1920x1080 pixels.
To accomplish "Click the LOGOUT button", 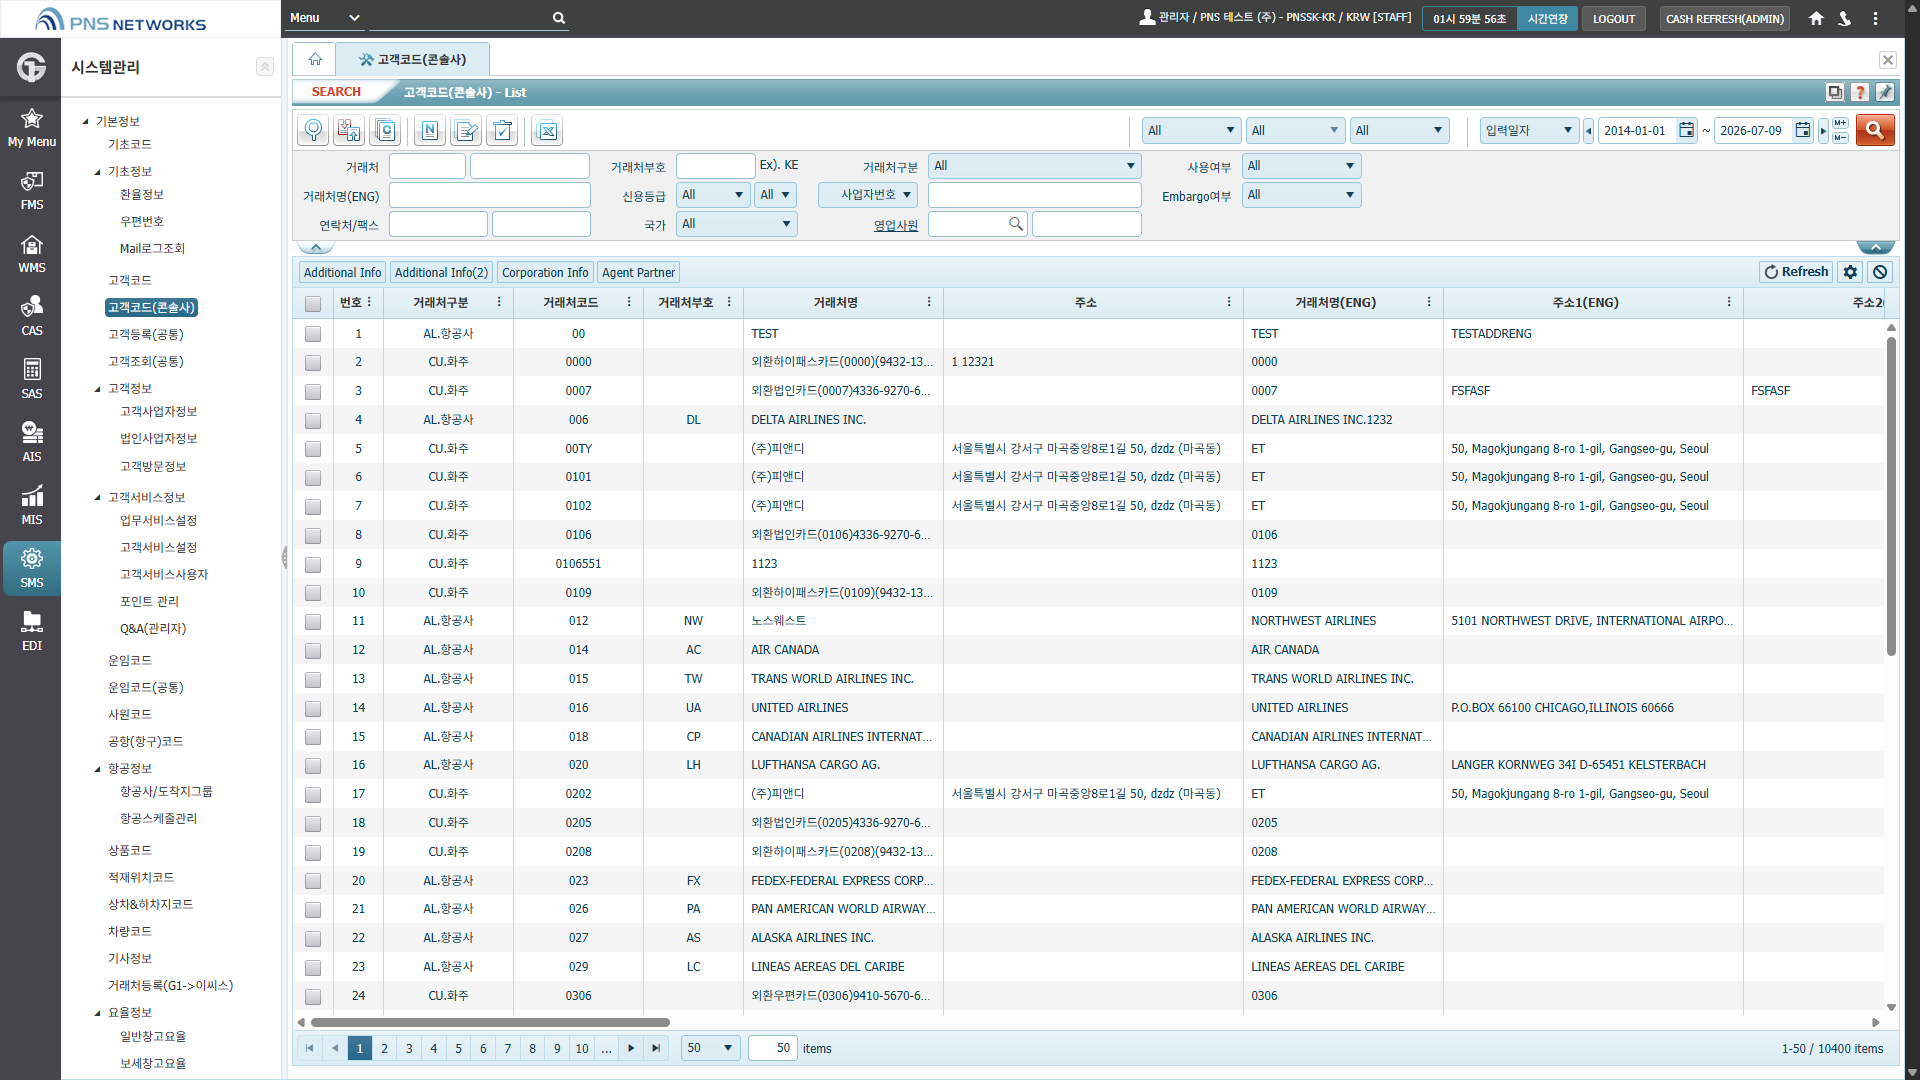I will click(1614, 19).
